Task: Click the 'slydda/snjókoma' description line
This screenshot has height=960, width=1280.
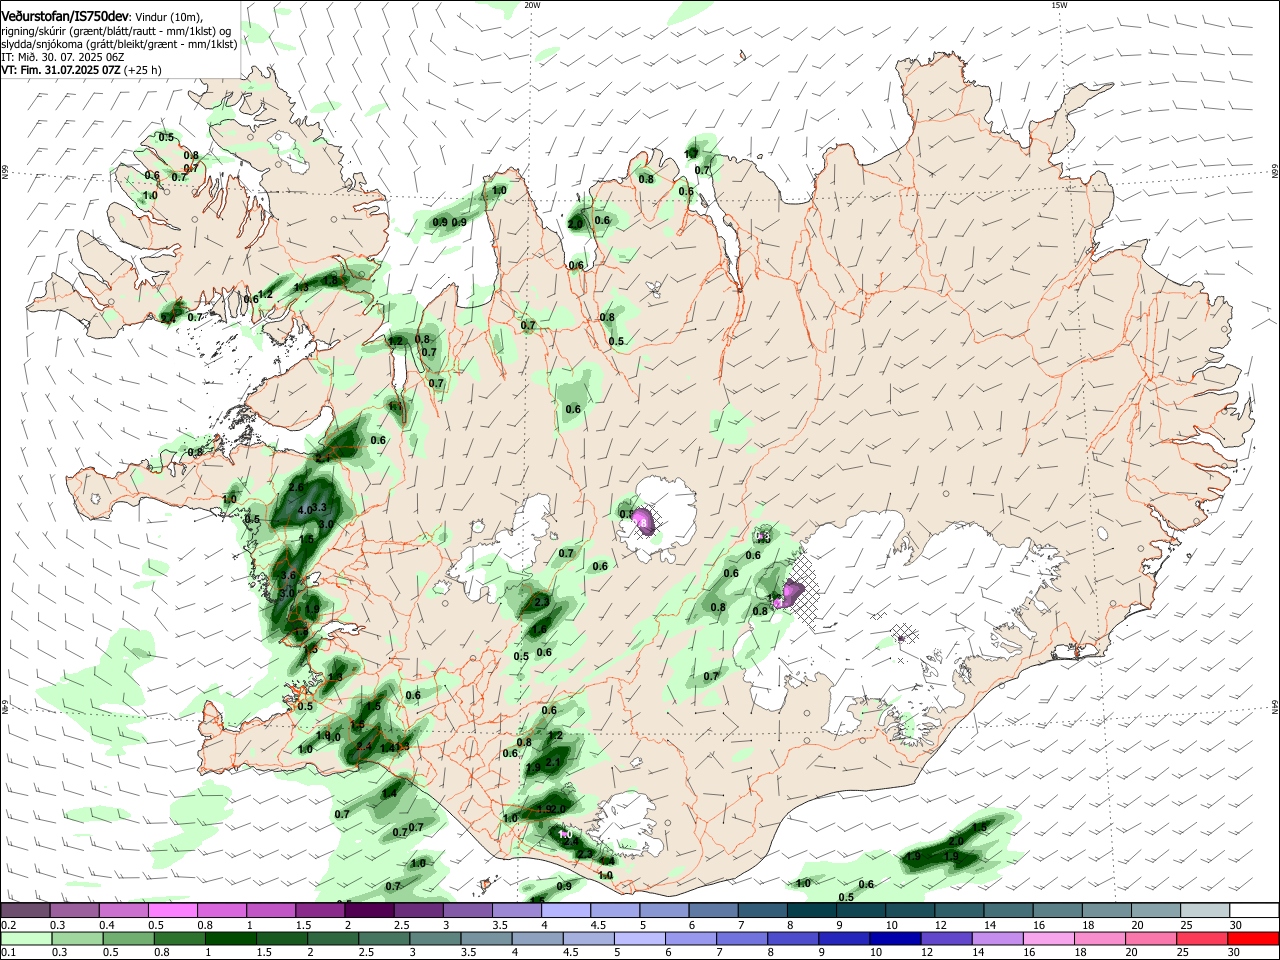Action: pos(119,44)
